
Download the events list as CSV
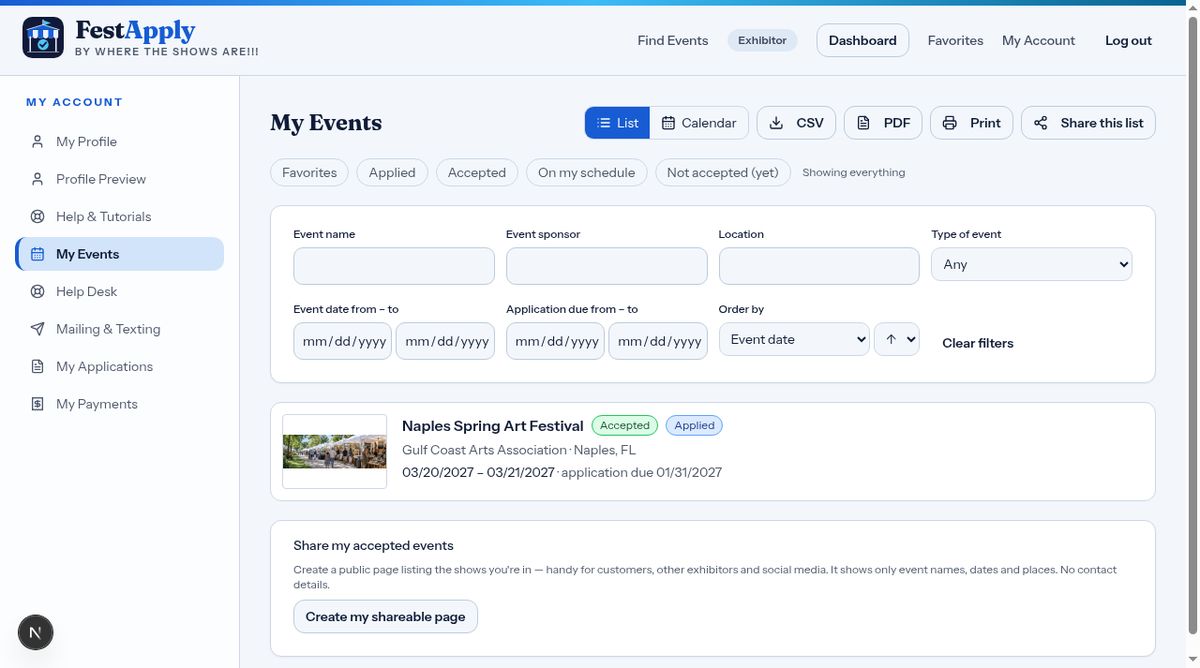(x=797, y=123)
